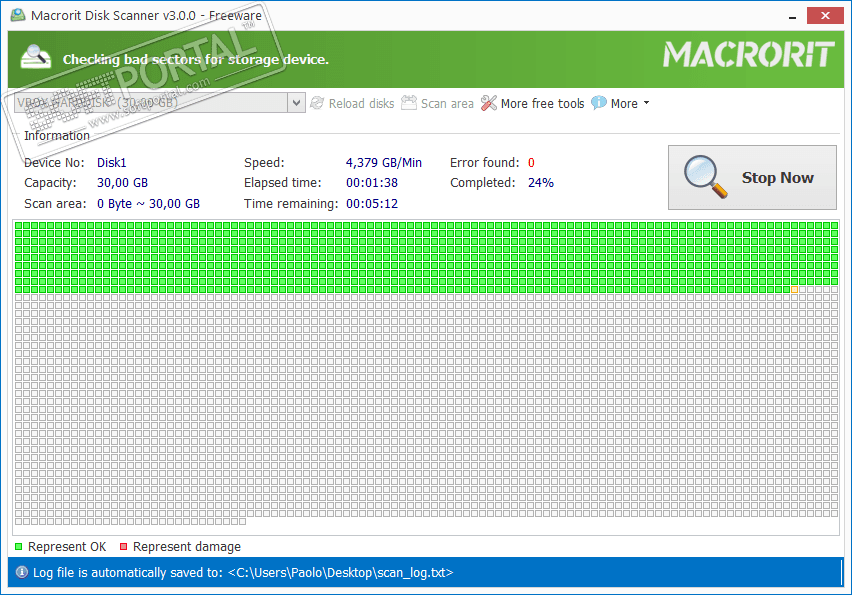Viewport: 852px width, 595px height.
Task: Click the green Represent OK legend square
Action: (x=18, y=547)
